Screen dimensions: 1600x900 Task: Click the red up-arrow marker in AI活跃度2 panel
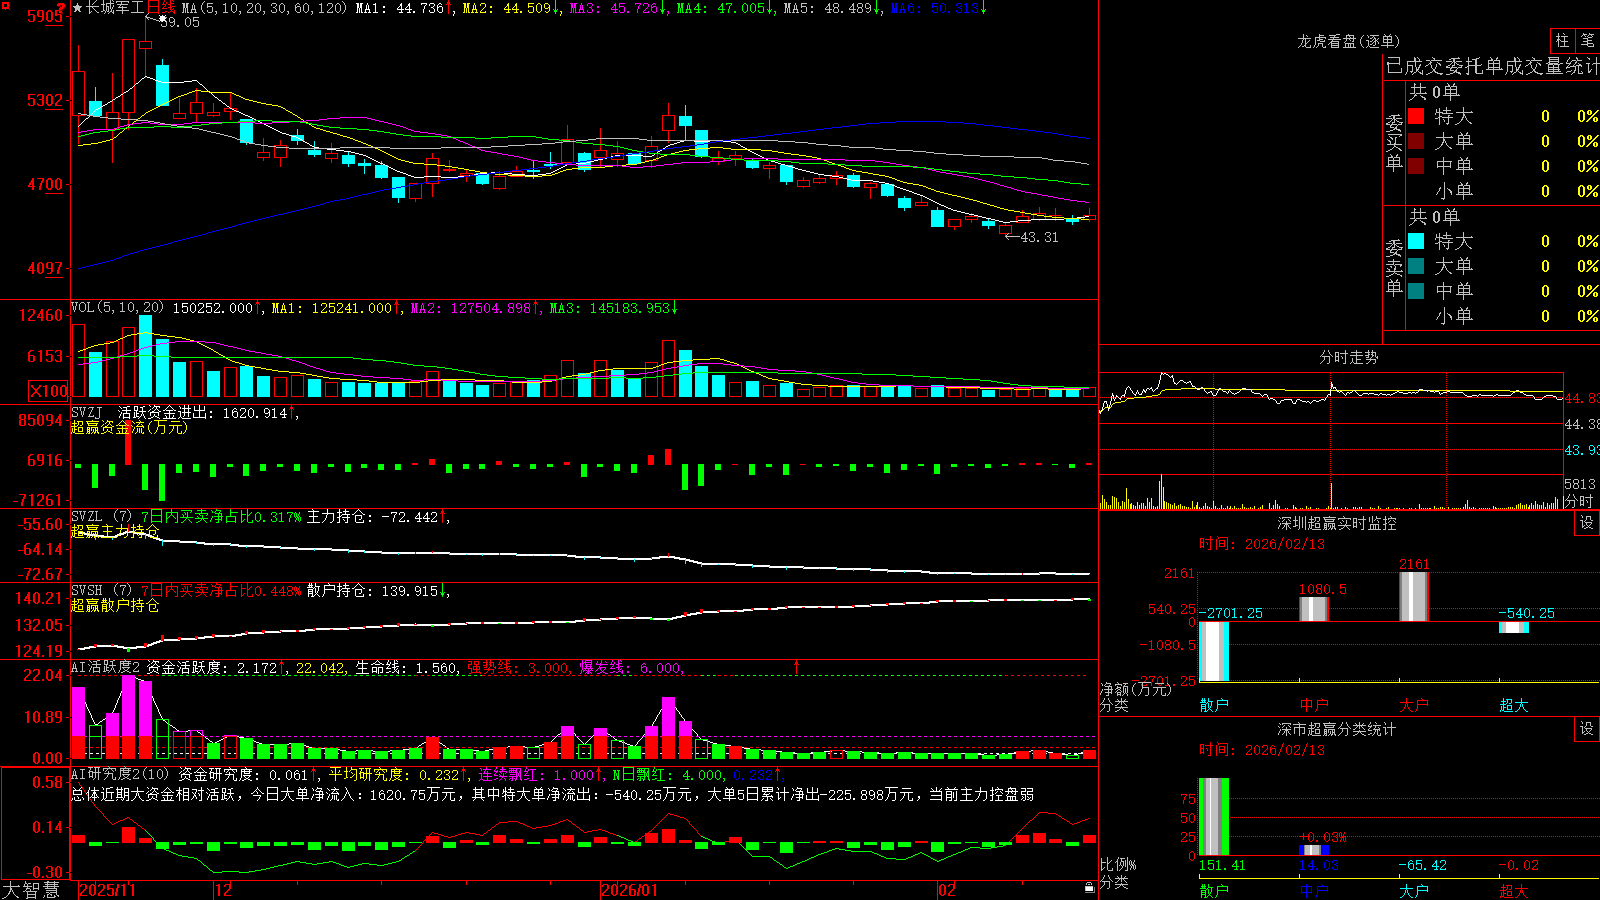coord(797,666)
